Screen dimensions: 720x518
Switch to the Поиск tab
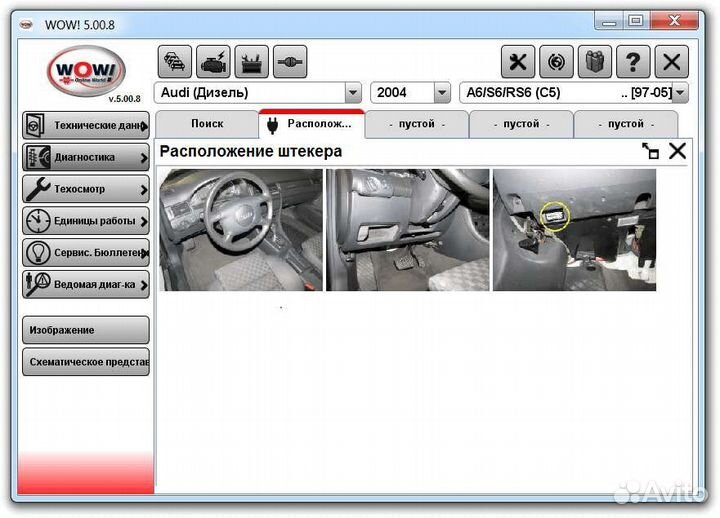[x=206, y=124]
